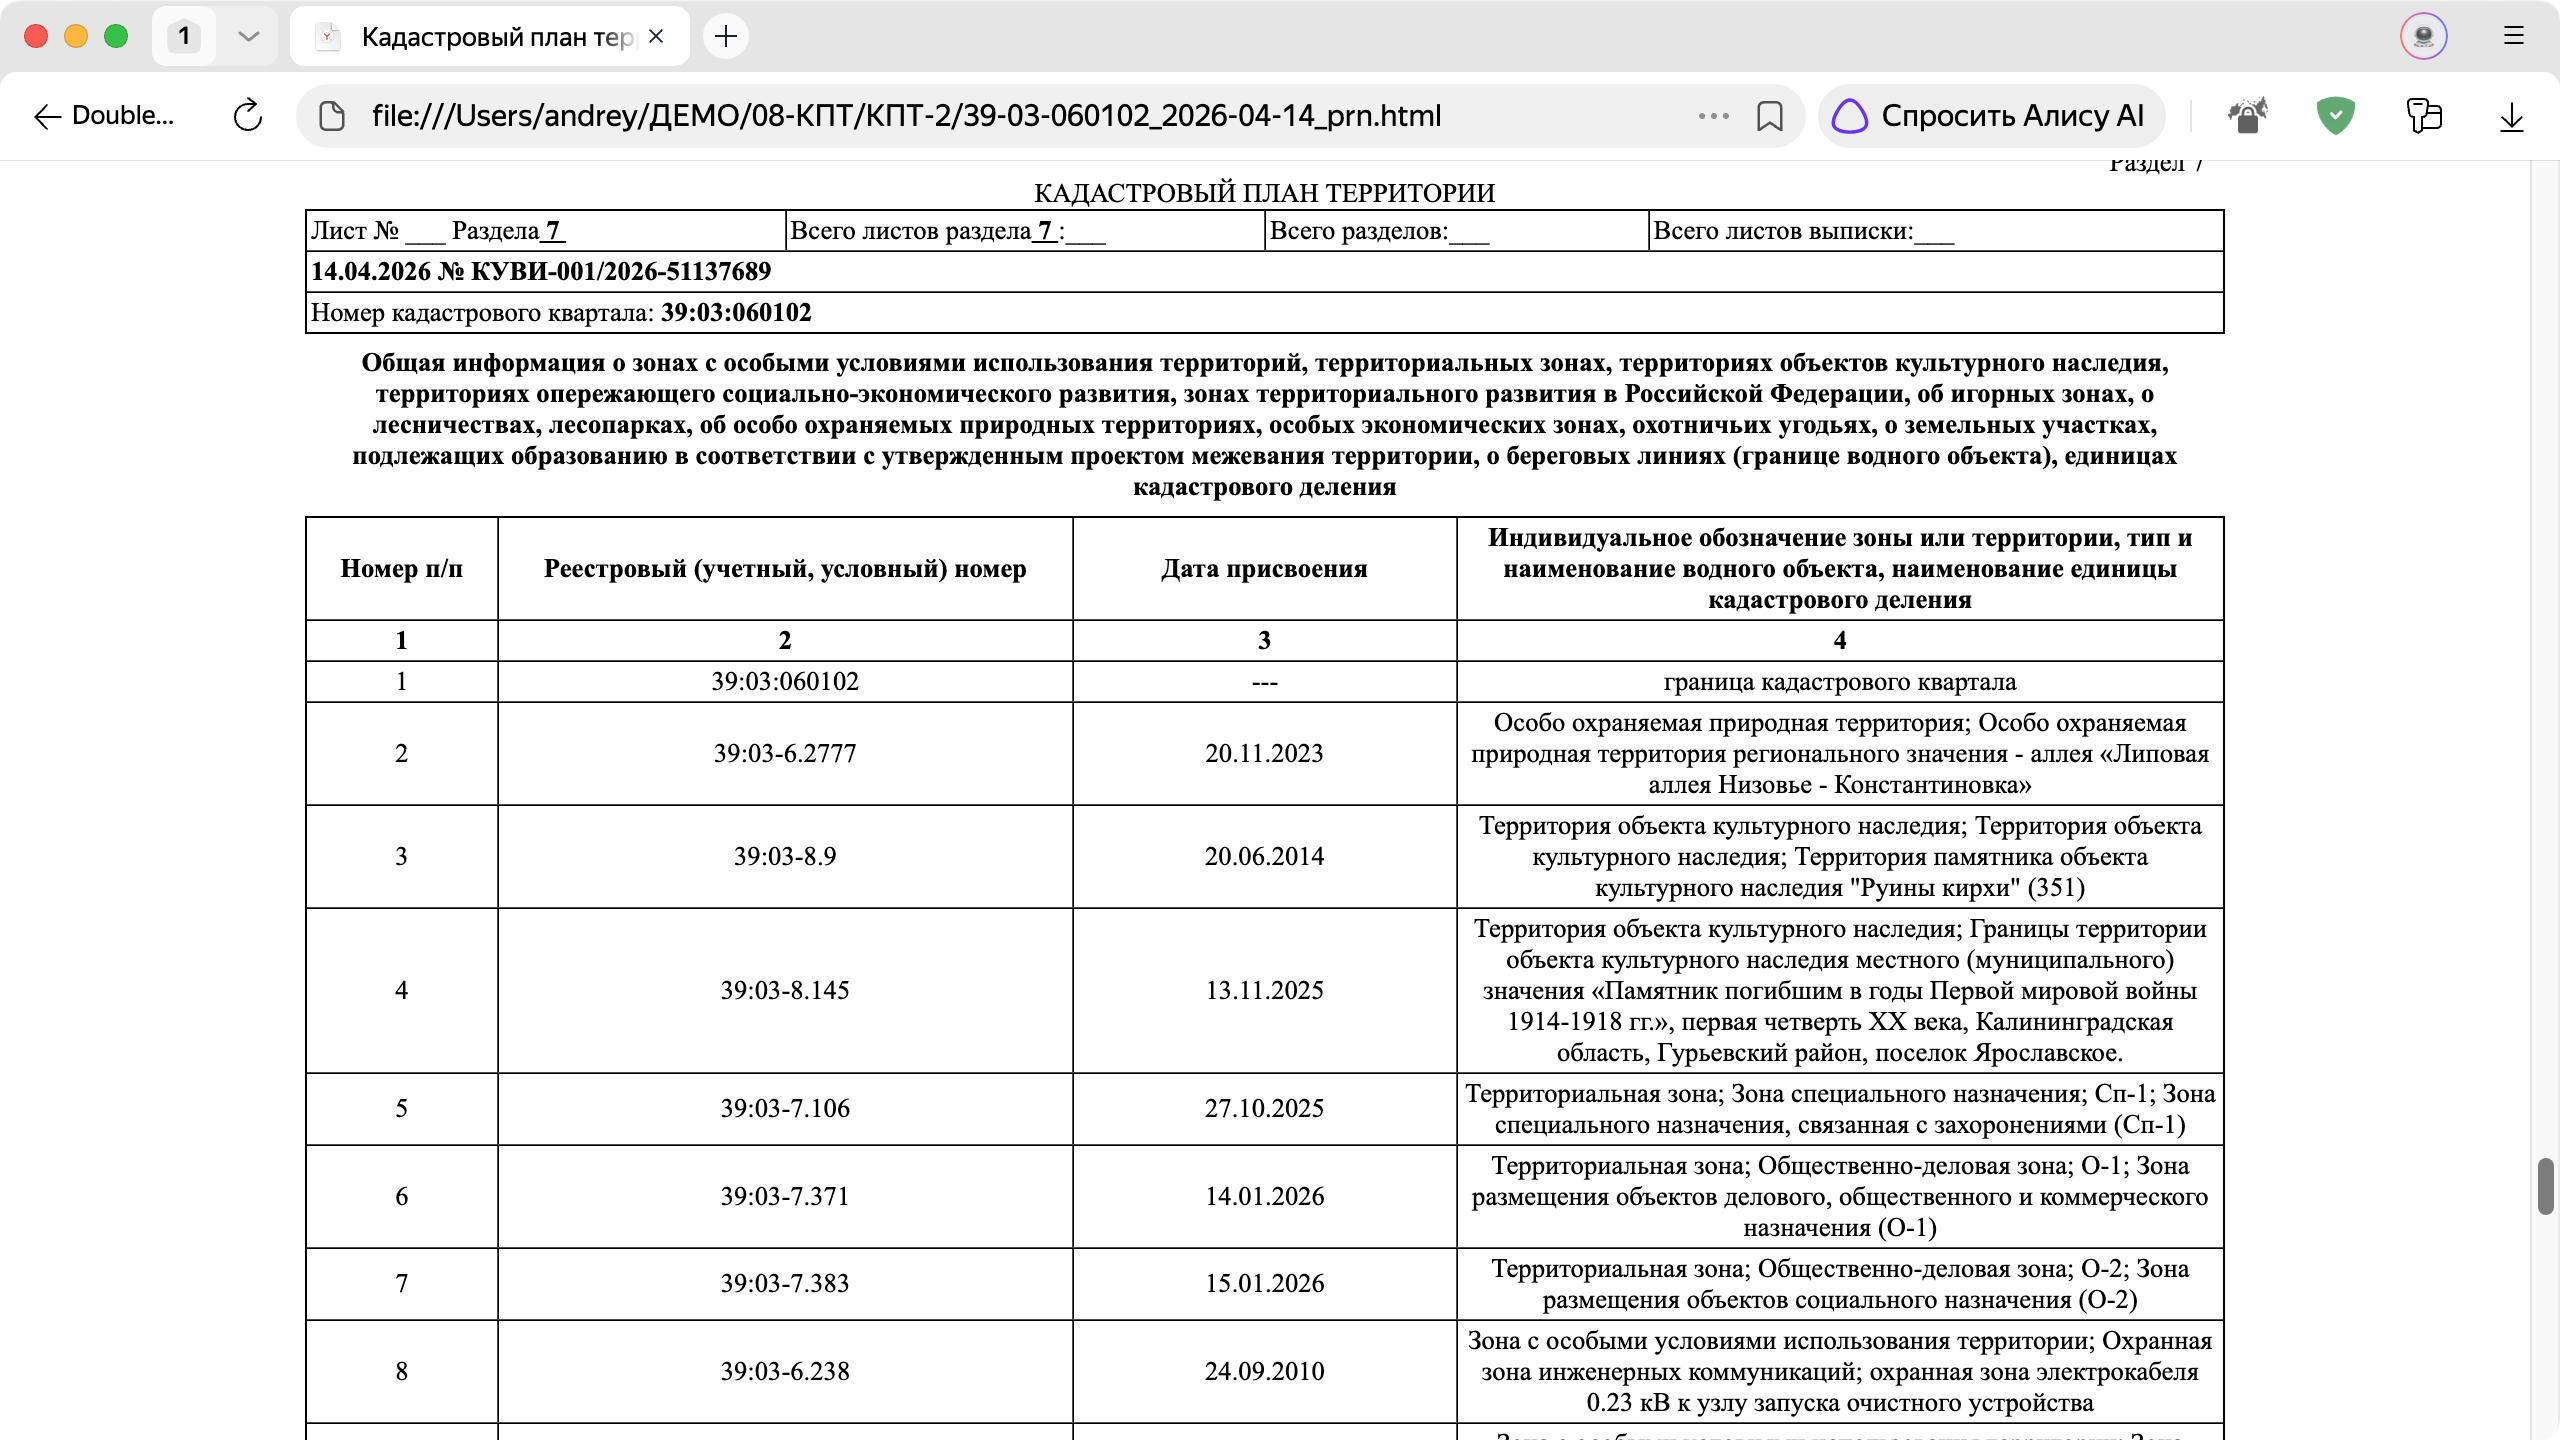Open the tab counter showing 1
This screenshot has width=2560, height=1440.
tap(184, 36)
